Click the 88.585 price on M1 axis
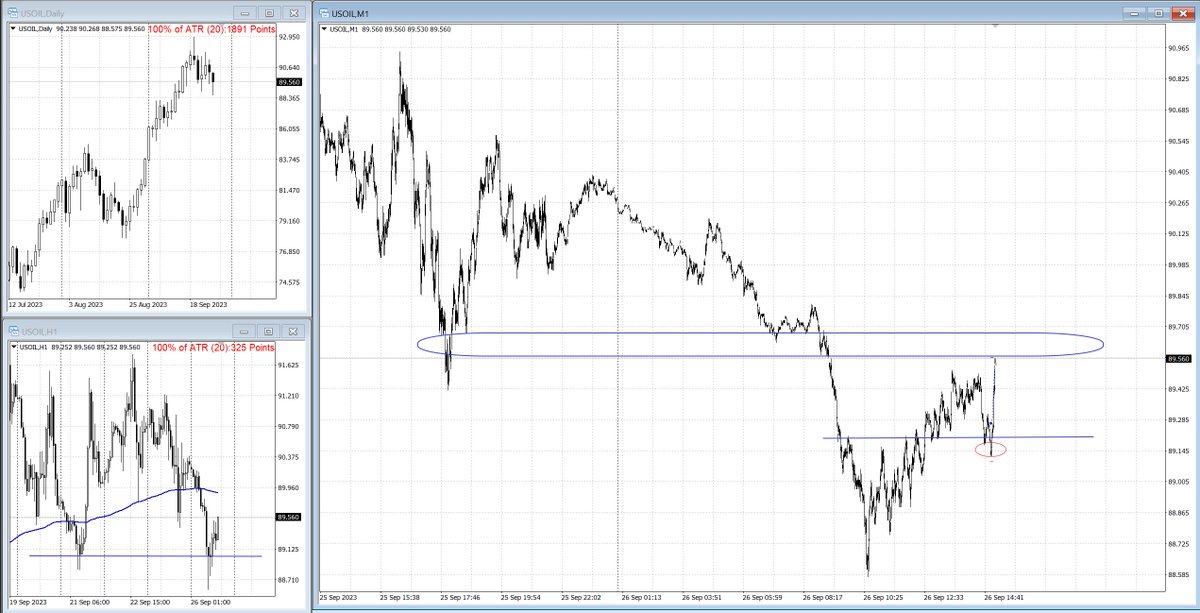 pos(1179,575)
